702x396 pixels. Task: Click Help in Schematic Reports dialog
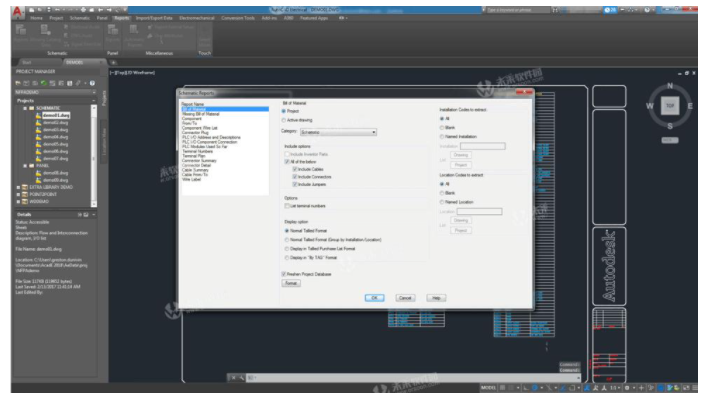coord(436,298)
